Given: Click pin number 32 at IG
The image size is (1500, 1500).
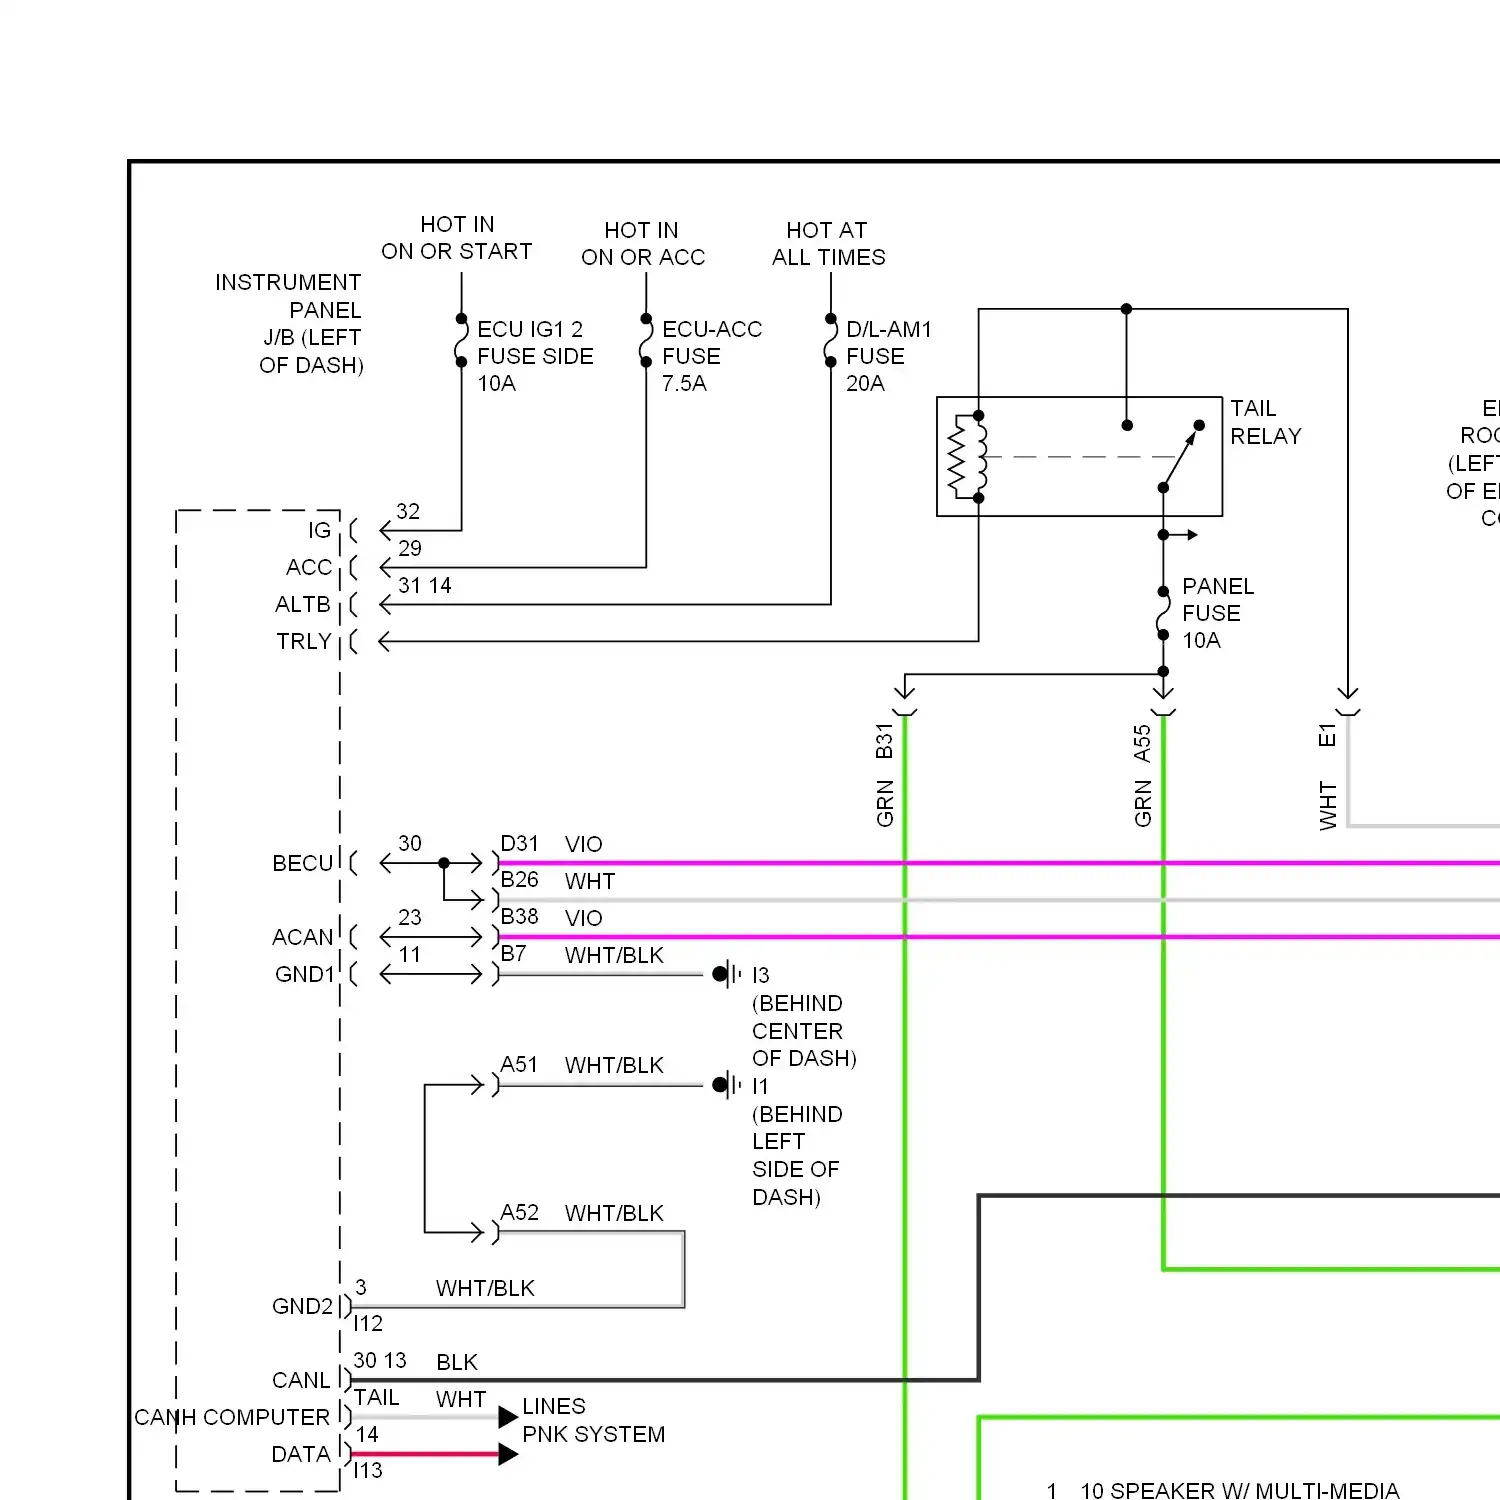Looking at the screenshot, I should (408, 511).
